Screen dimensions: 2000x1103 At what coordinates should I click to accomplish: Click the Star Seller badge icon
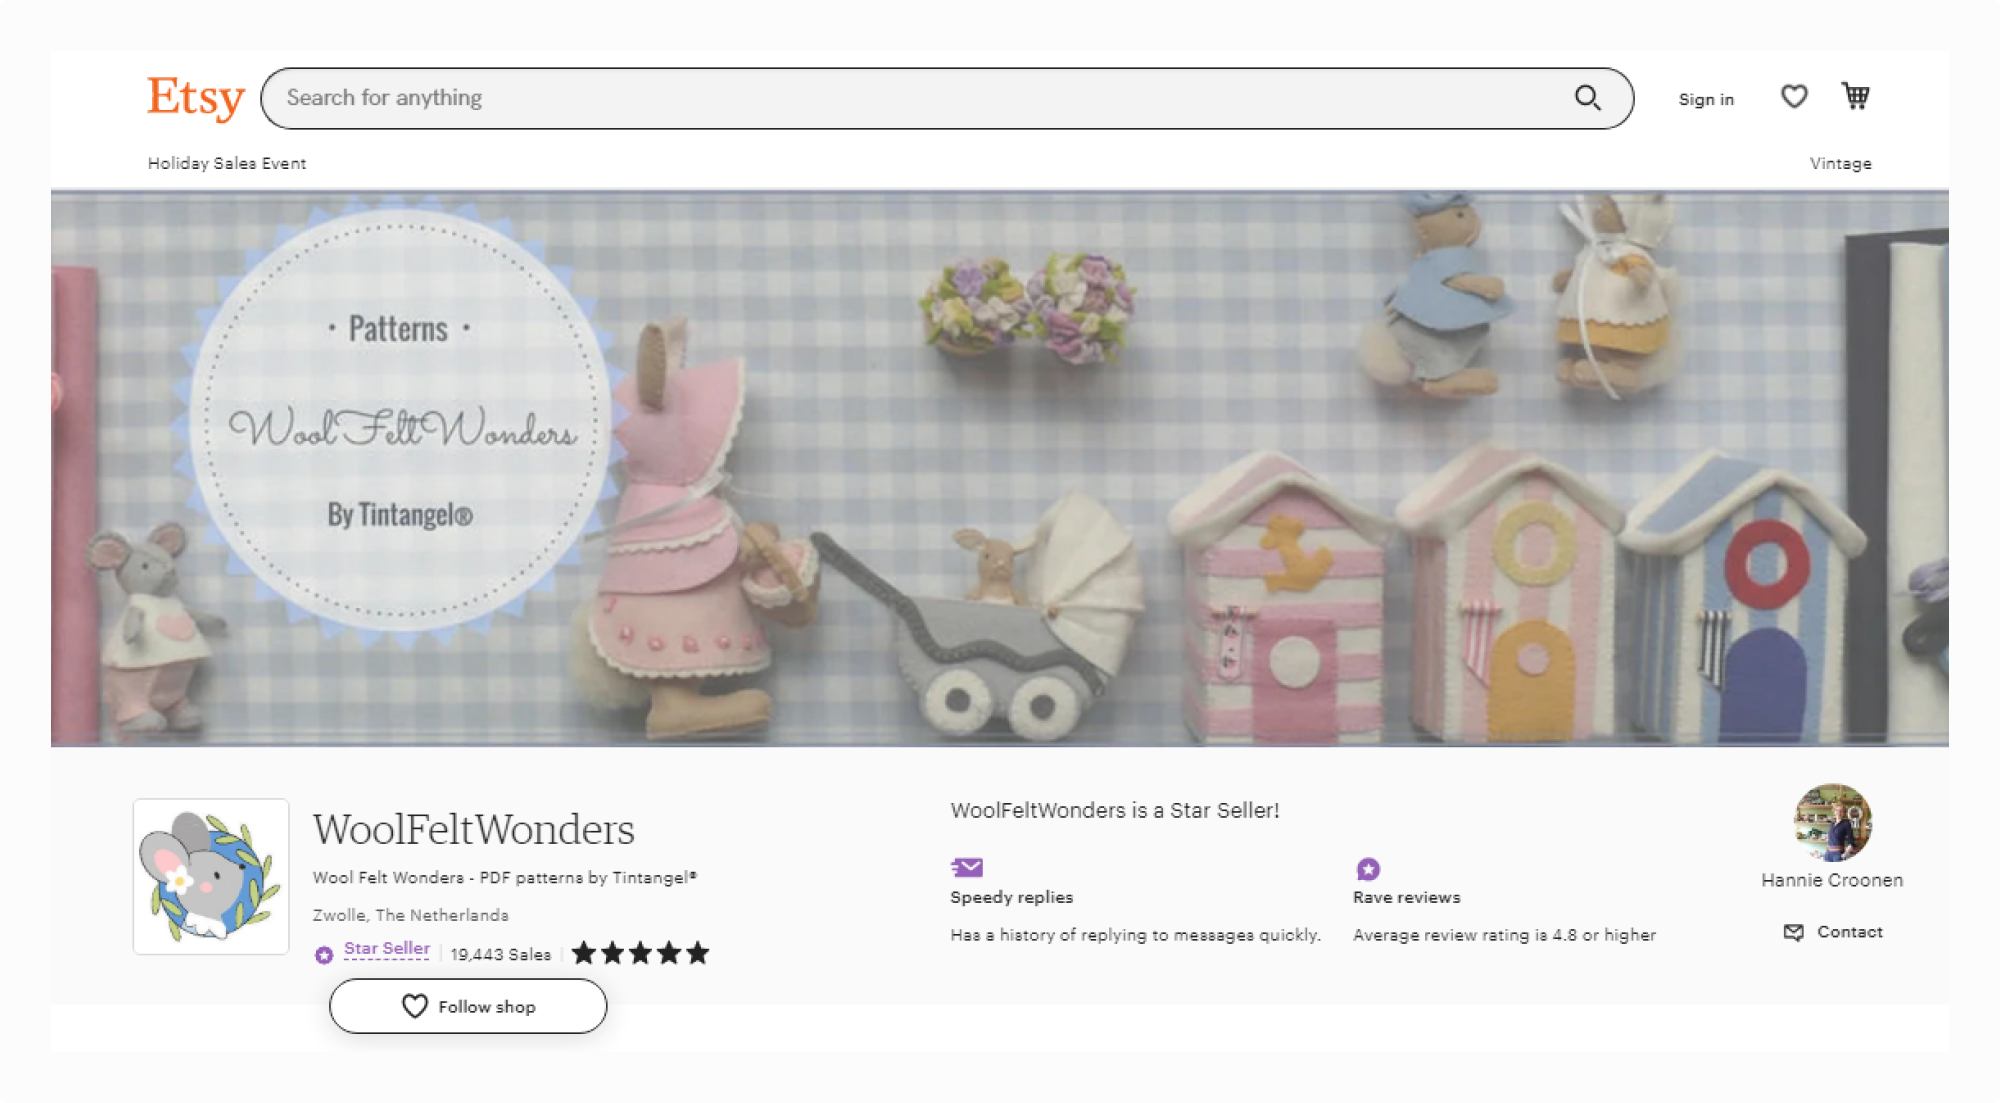tap(324, 955)
